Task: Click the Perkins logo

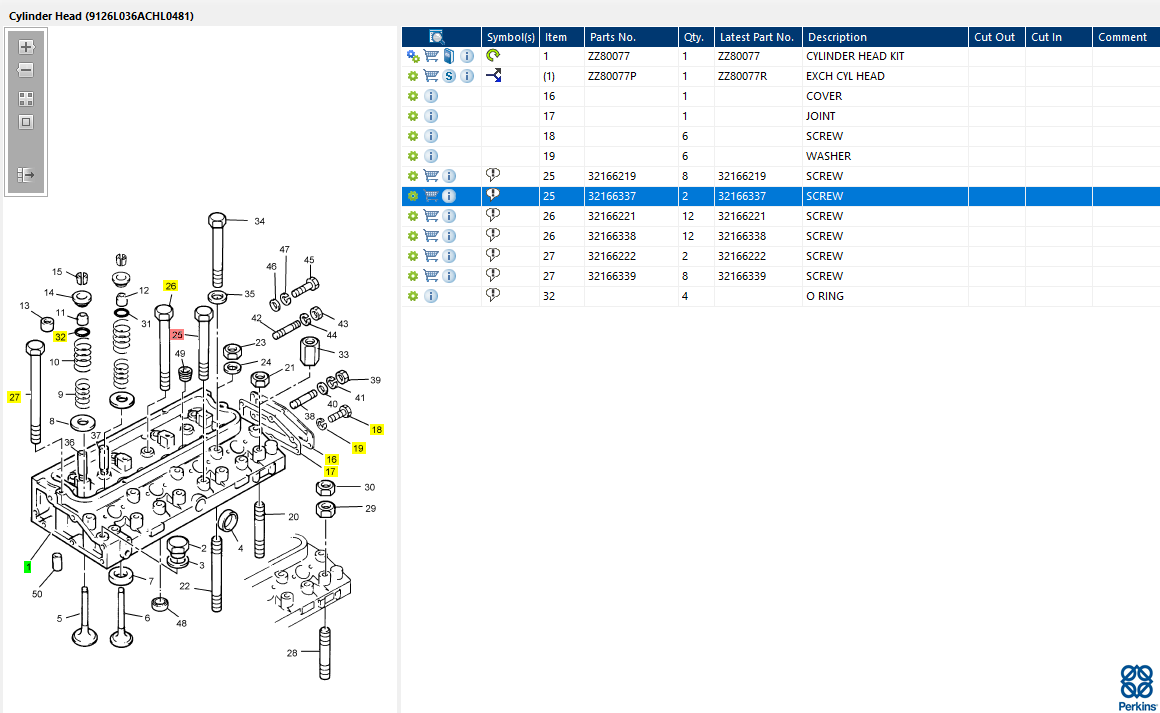Action: [1137, 687]
